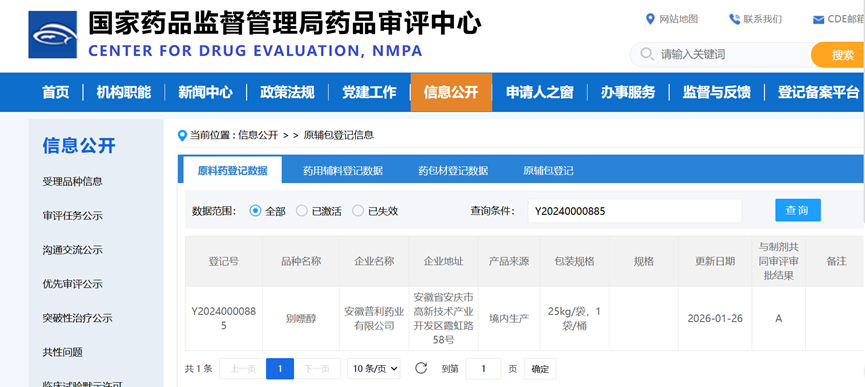Focus the 查询条件 input field
Image resolution: width=865 pixels, height=387 pixels.
[634, 211]
